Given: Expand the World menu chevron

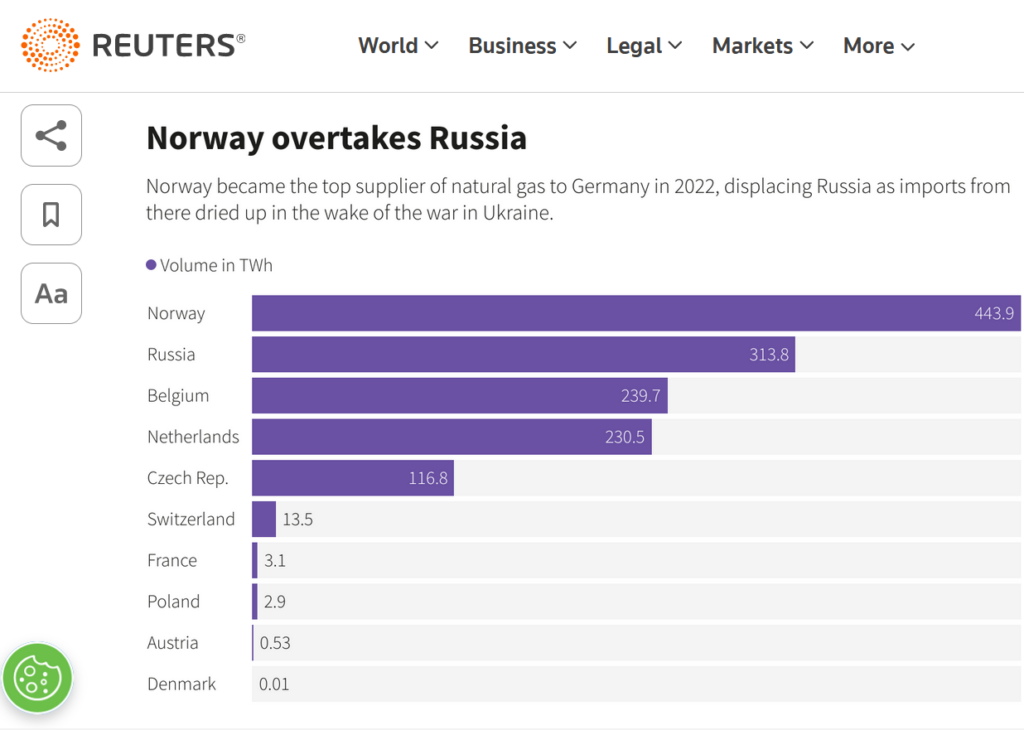Looking at the screenshot, I should click(x=432, y=45).
